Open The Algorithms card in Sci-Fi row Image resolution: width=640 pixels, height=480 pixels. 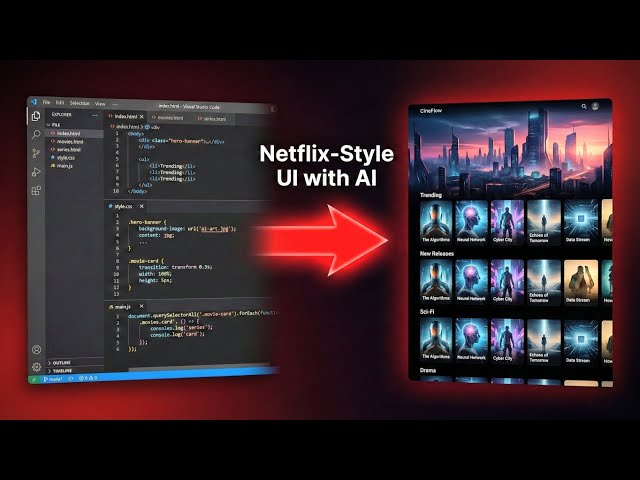click(x=436, y=340)
